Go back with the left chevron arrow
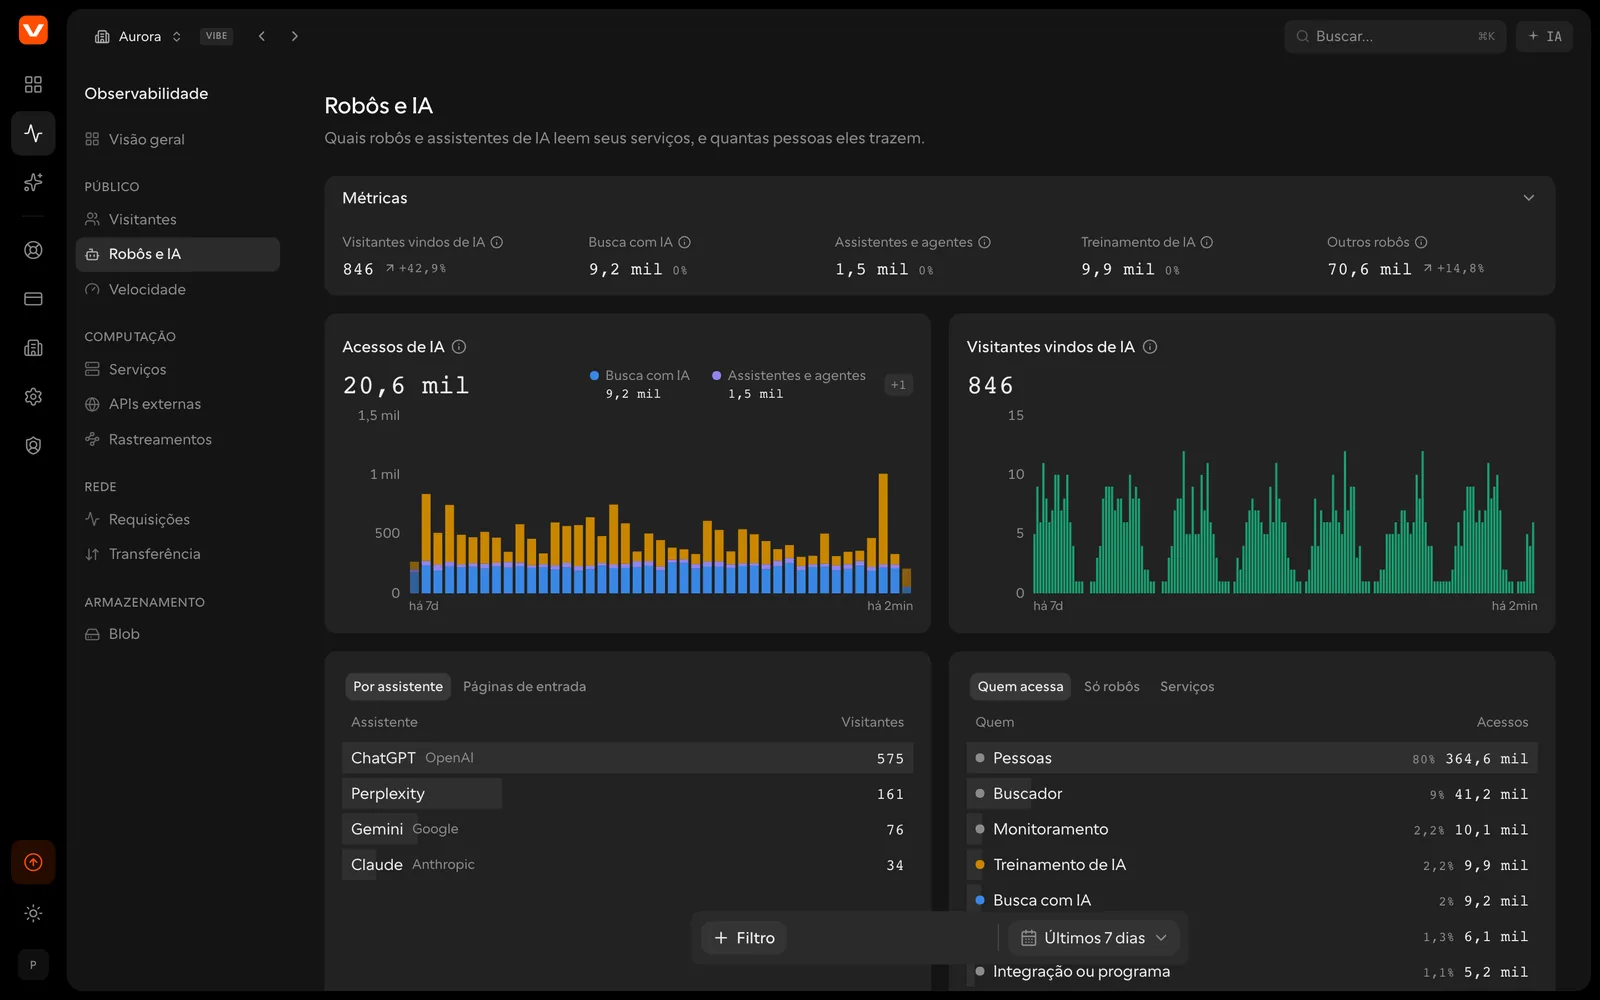The width and height of the screenshot is (1600, 1000). click(262, 36)
